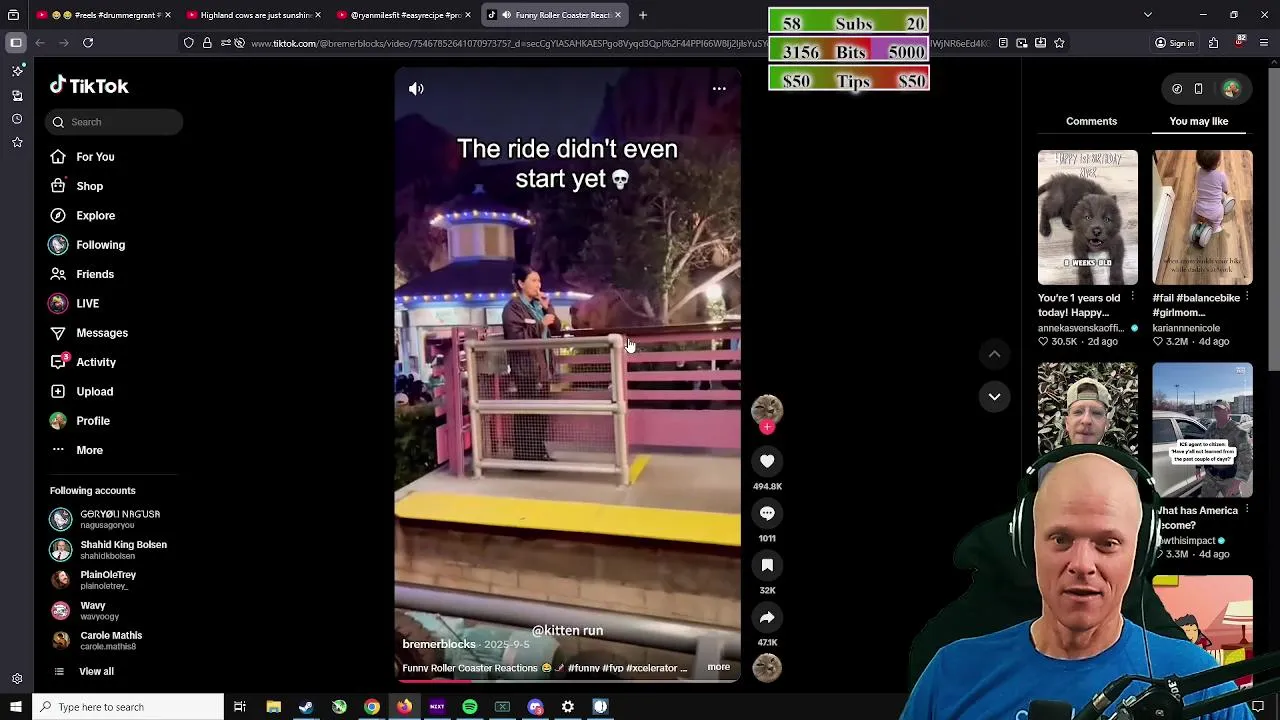Open the Upload page
1280x720 pixels.
coord(82,392)
